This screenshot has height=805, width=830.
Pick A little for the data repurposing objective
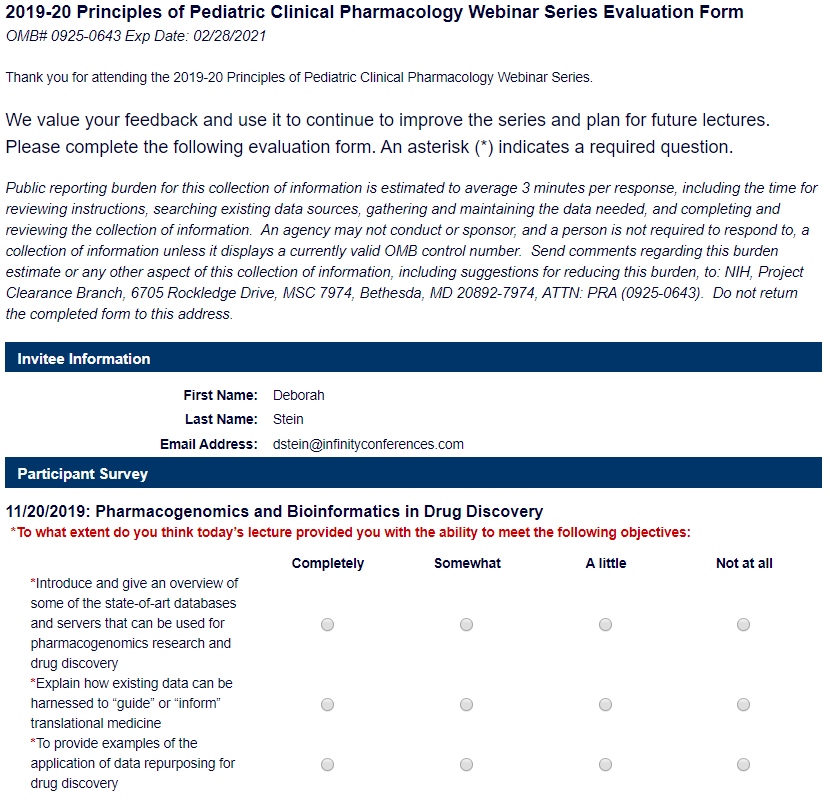[x=605, y=764]
